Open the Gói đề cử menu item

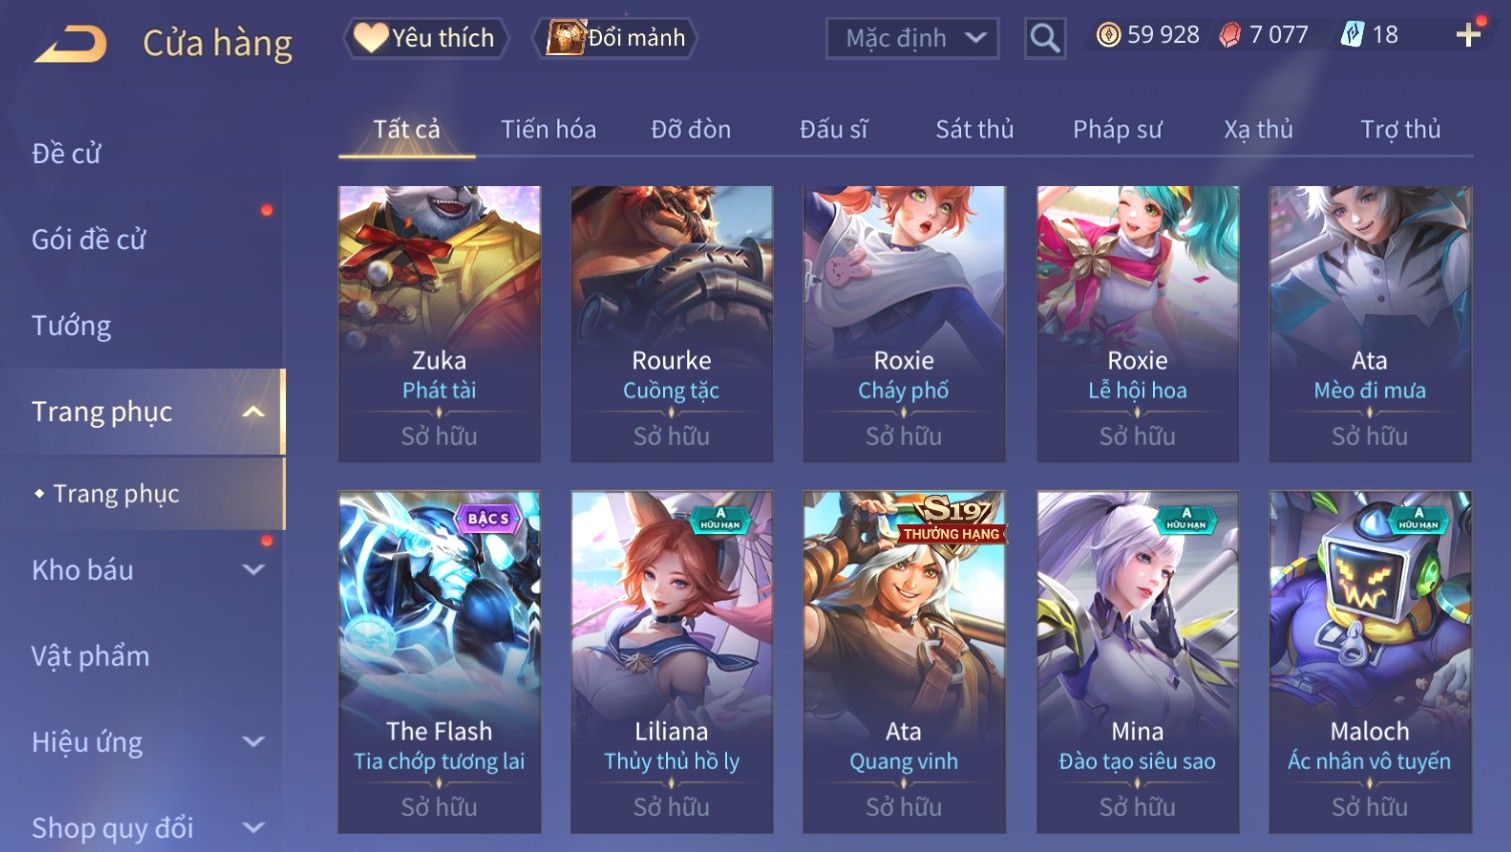88,240
